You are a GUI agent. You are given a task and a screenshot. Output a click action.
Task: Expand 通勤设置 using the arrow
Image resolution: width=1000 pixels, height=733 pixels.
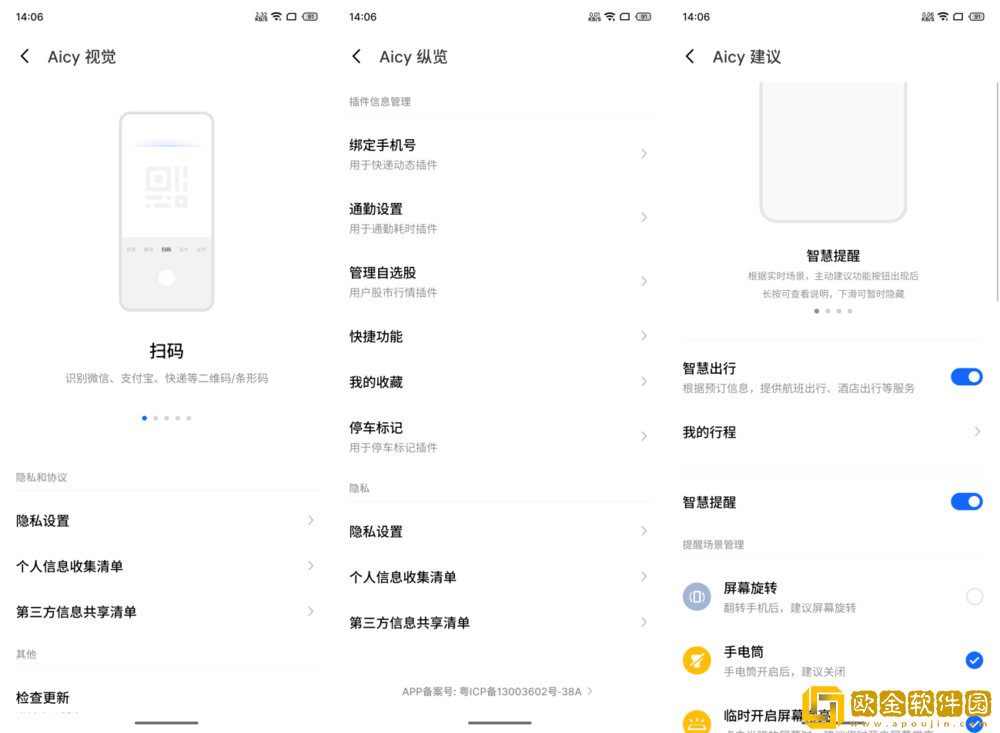click(x=644, y=218)
